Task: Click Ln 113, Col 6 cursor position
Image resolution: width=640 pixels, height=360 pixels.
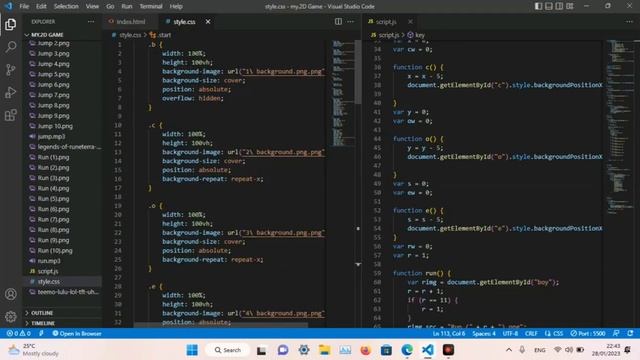Action: pos(449,333)
